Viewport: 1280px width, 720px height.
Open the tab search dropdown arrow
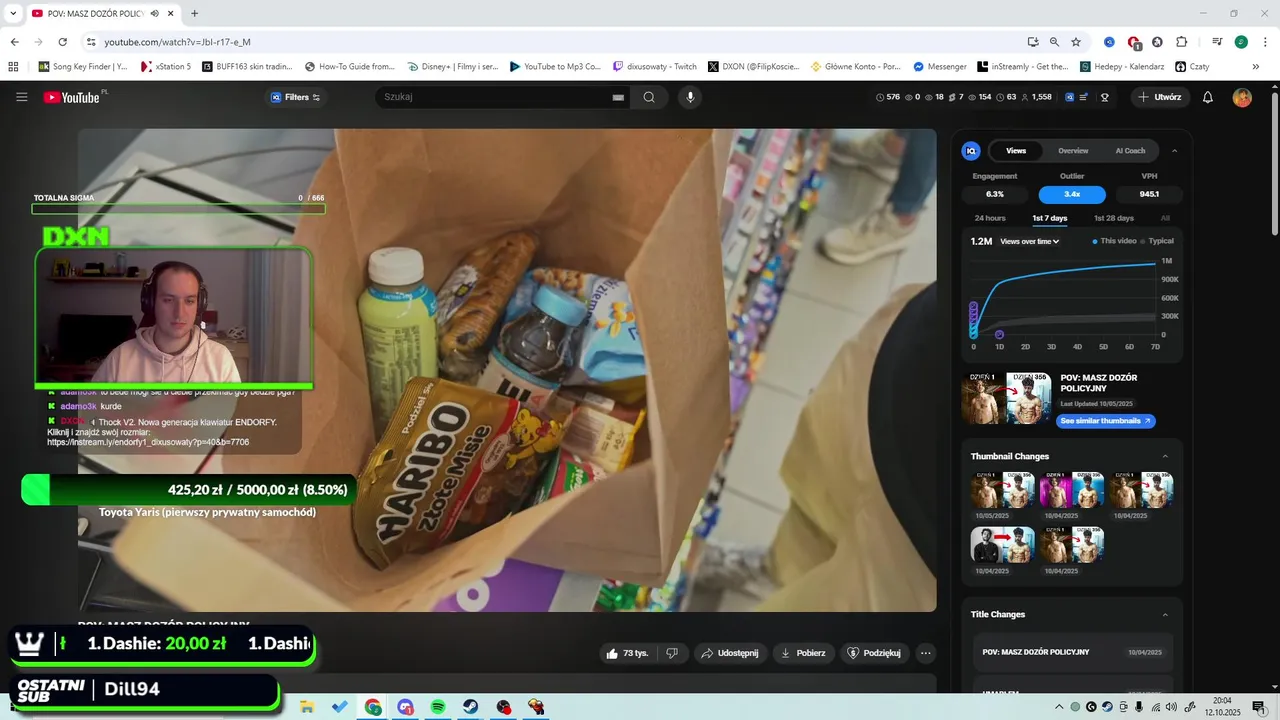point(13,13)
